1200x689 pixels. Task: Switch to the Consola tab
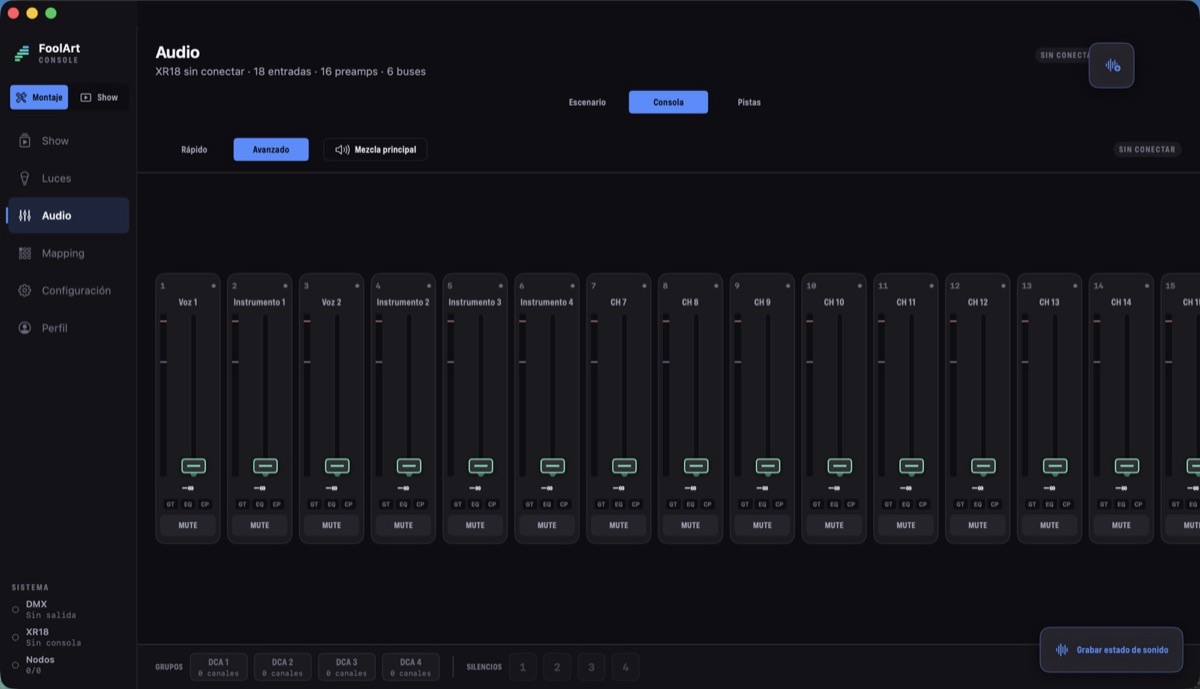[x=668, y=102]
